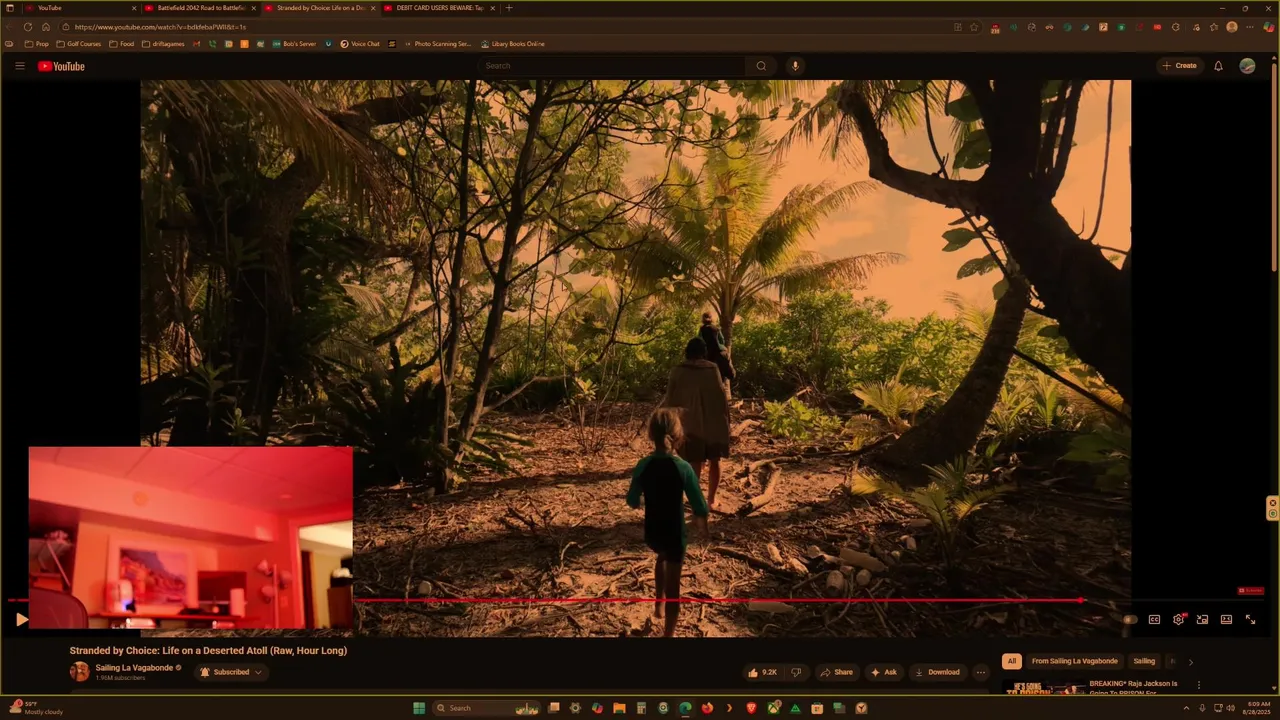Open options for the Raja Jackson video
This screenshot has height=720, width=1280.
point(1198,686)
